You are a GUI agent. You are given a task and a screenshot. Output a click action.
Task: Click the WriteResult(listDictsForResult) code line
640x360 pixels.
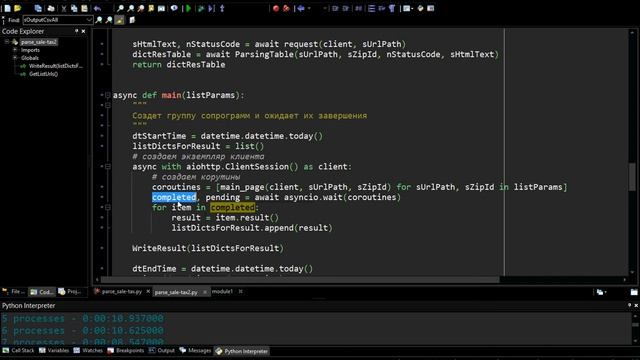click(208, 248)
